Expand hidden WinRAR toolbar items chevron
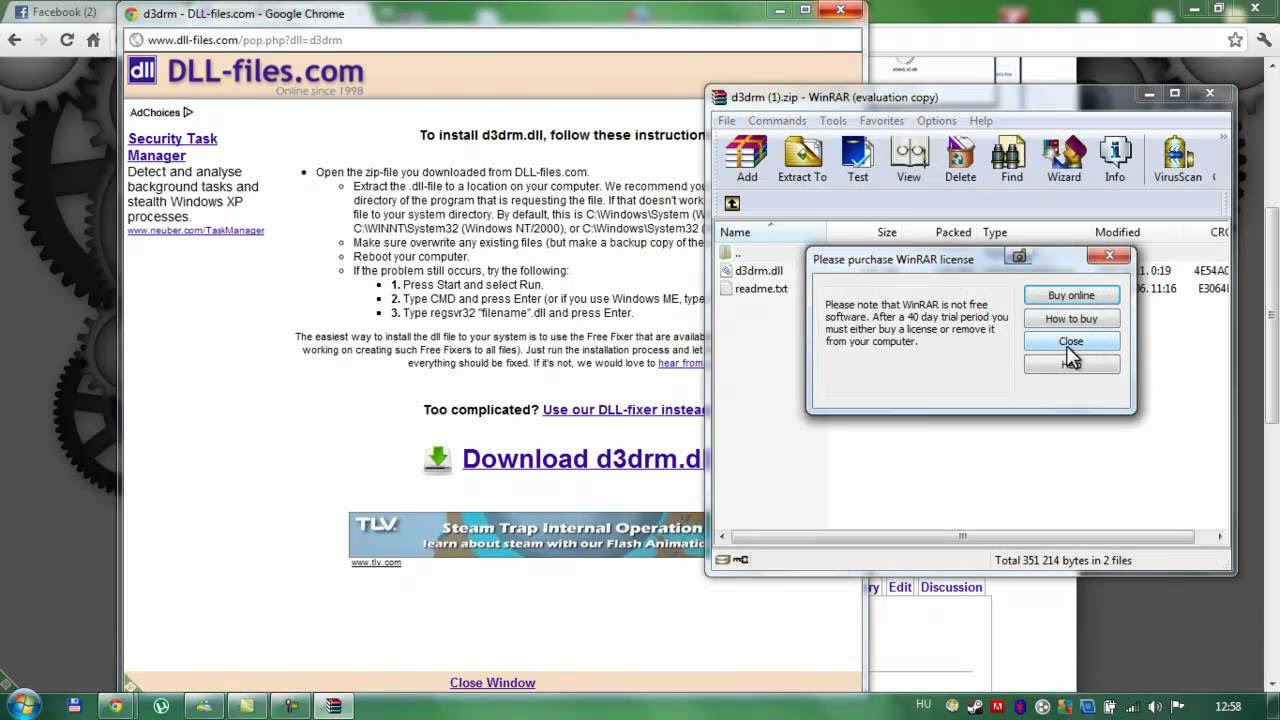Screen dimensions: 1280x720 [x=1222, y=137]
